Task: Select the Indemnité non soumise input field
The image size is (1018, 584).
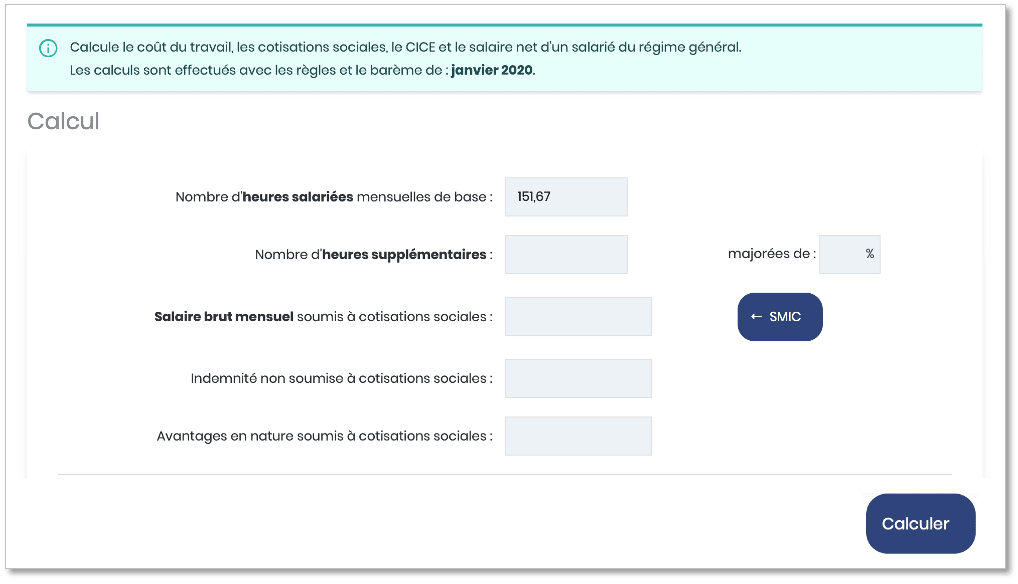Action: tap(578, 378)
